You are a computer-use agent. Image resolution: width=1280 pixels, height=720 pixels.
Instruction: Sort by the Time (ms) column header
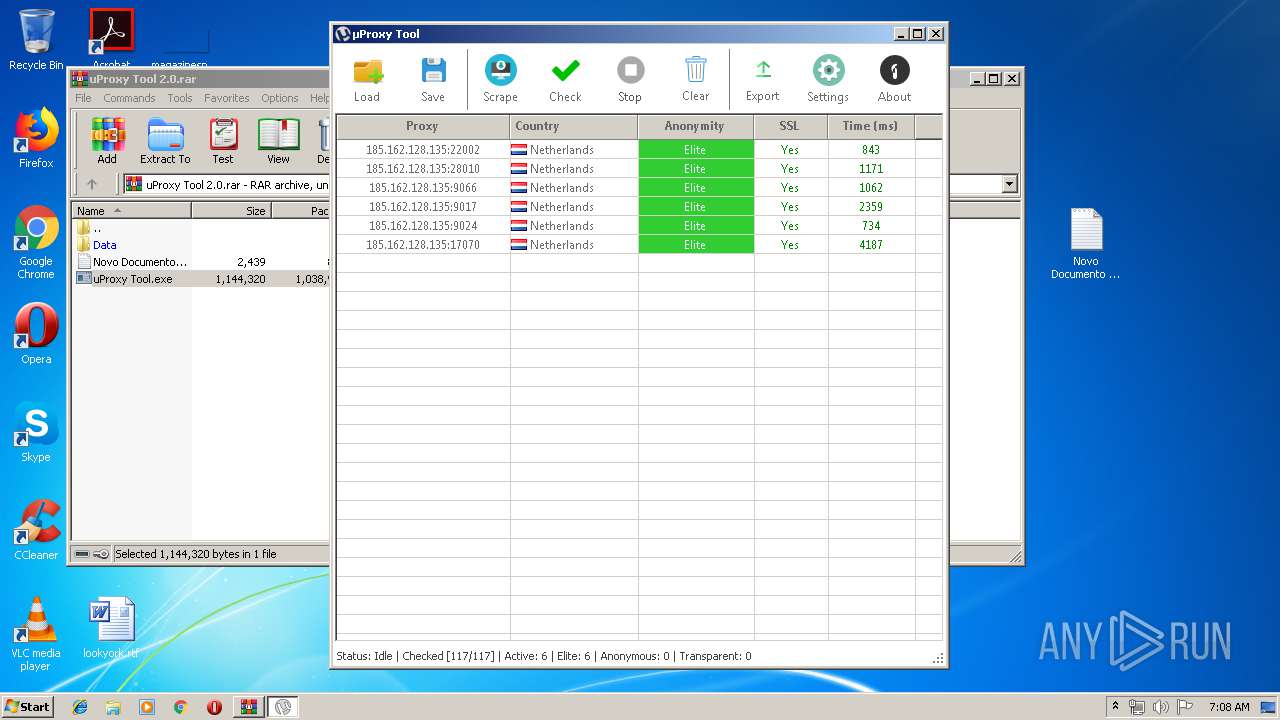point(871,126)
